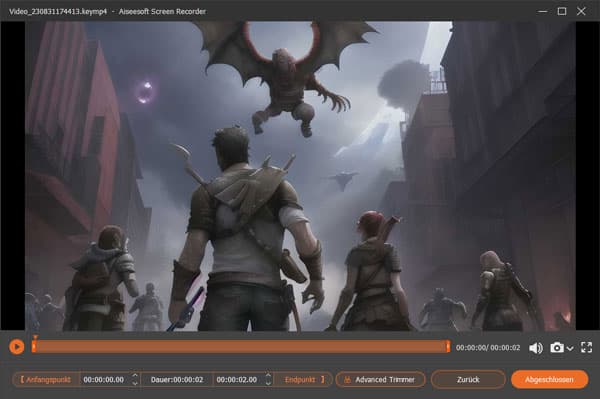600x399 pixels.
Task: Click the 00:00:00/ 00:00:02 time readout
Action: pyautogui.click(x=488, y=348)
